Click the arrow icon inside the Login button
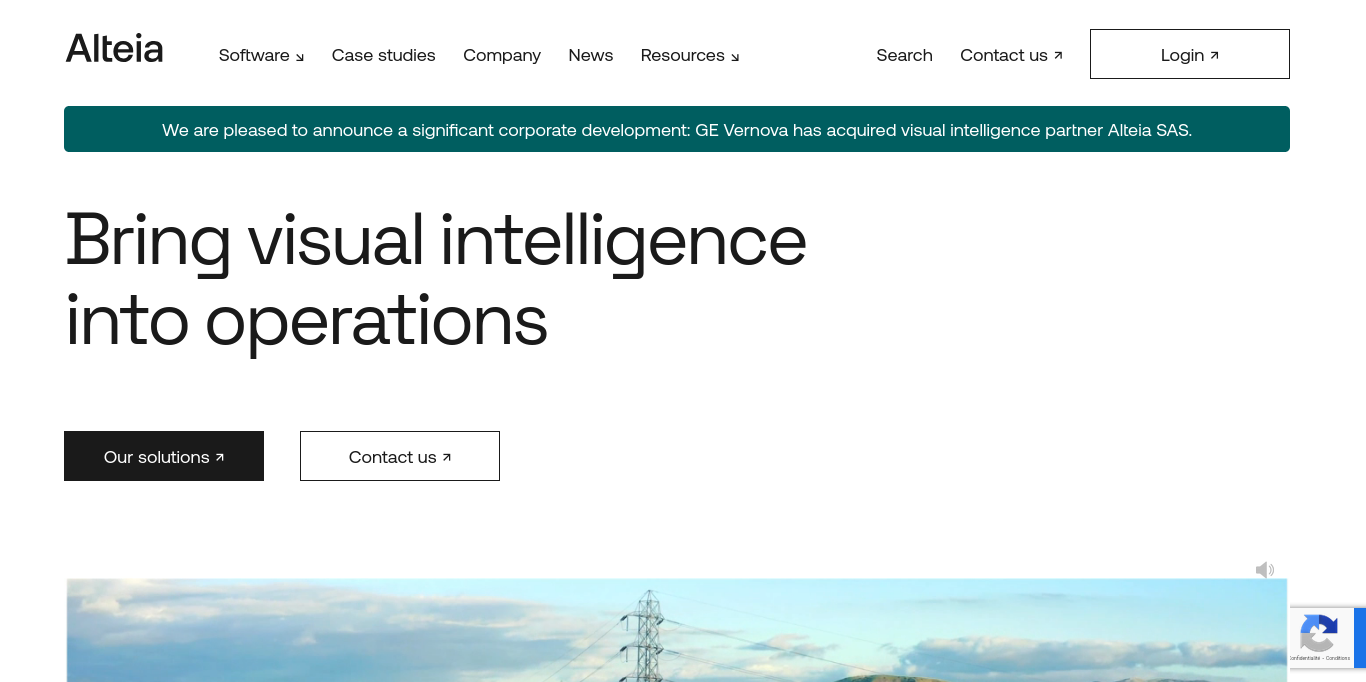 (x=1215, y=55)
